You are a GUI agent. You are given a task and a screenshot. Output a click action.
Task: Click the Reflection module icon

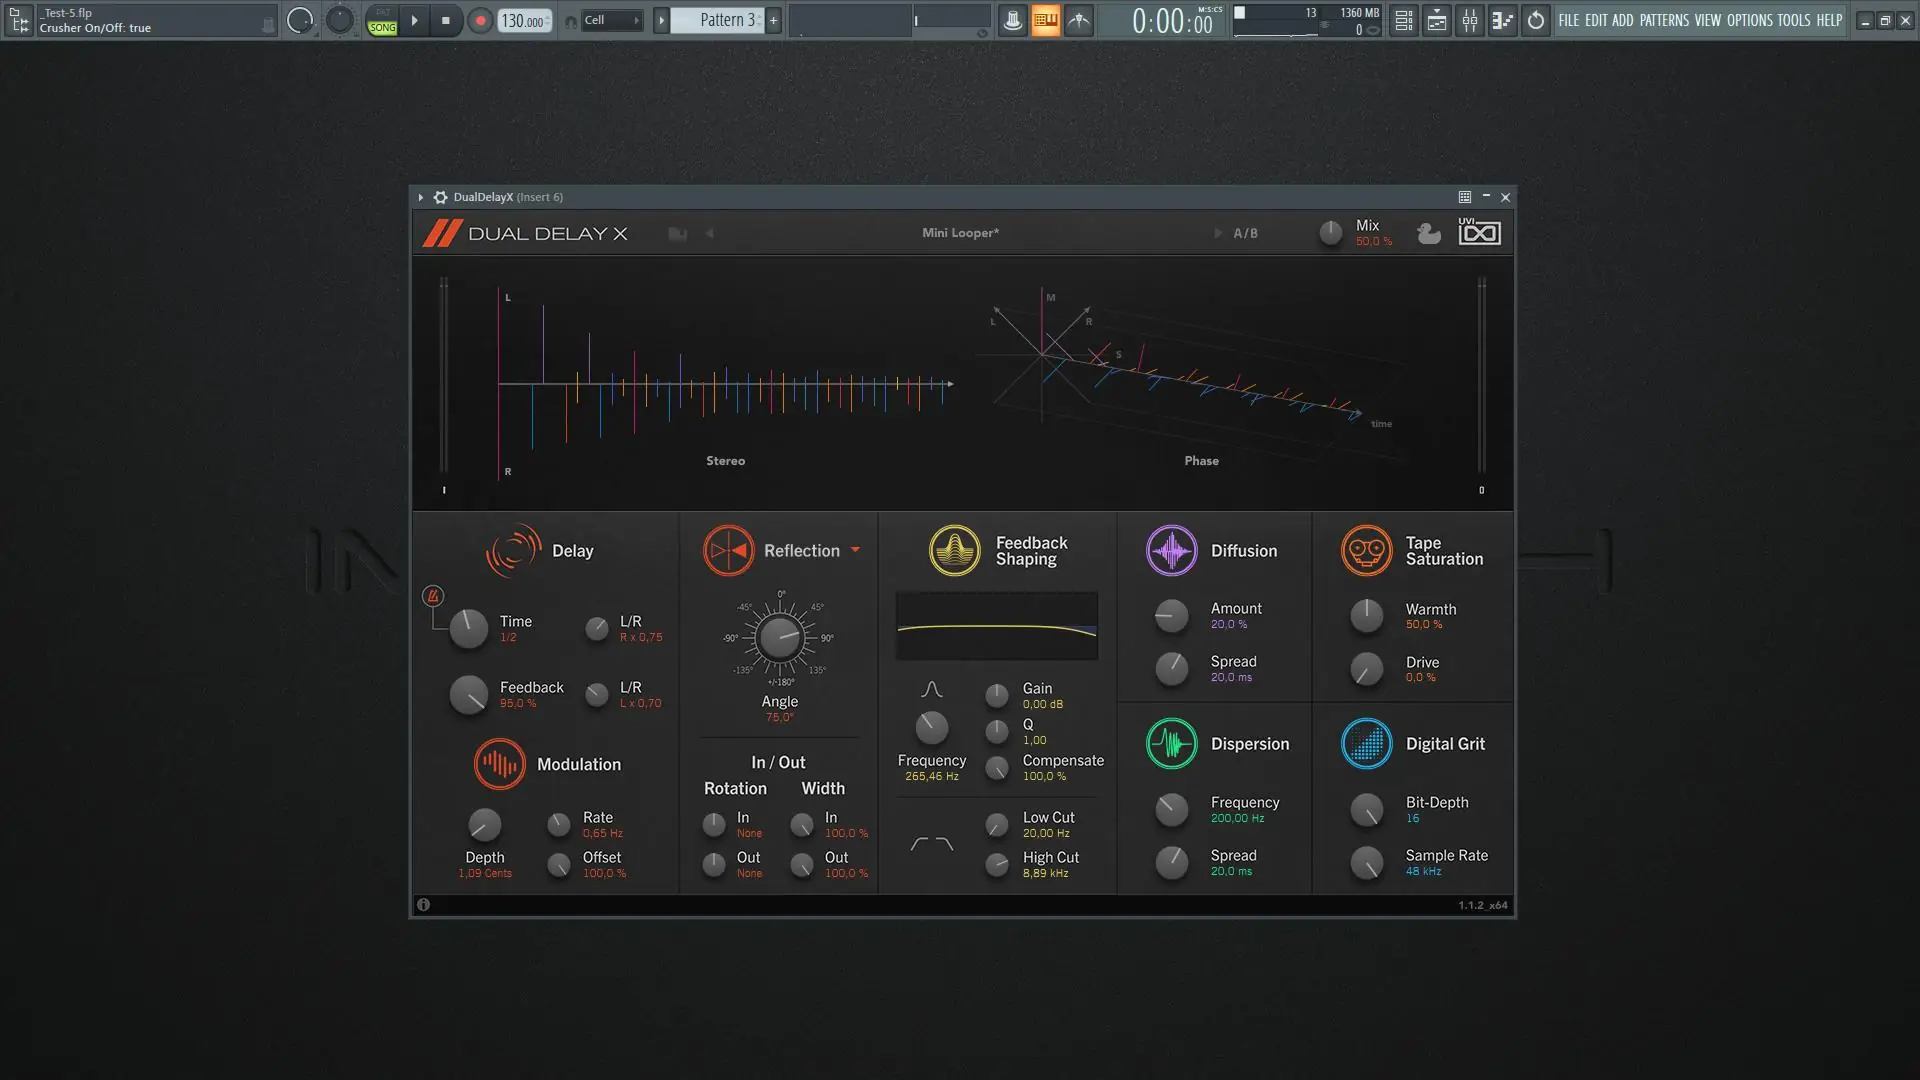[x=728, y=551]
